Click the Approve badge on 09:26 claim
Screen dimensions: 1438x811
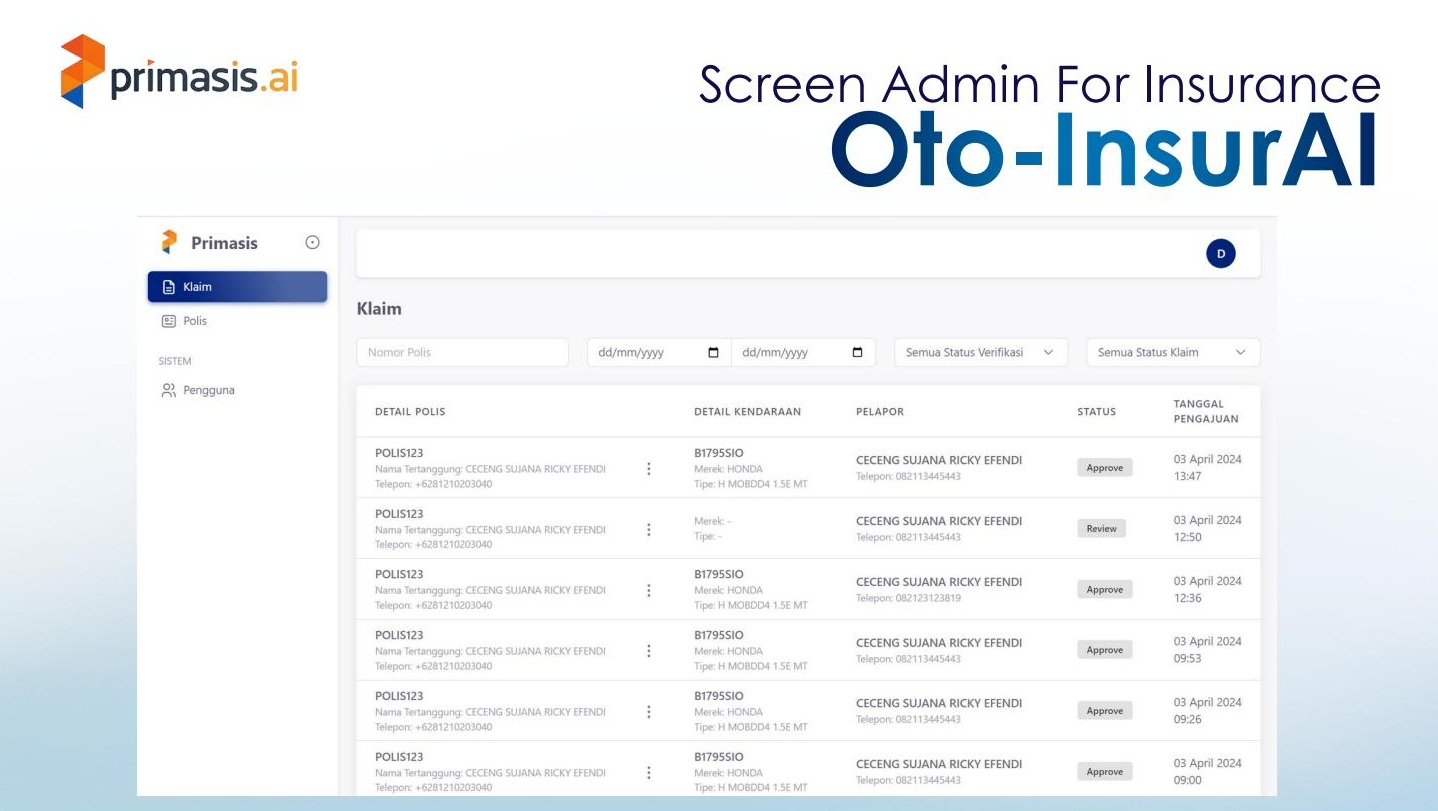coord(1105,711)
